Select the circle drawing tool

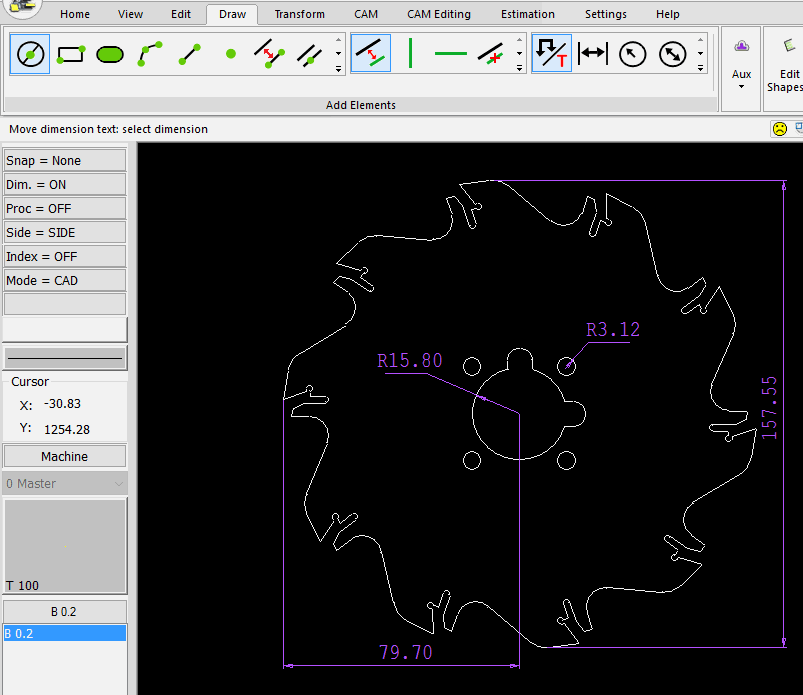click(x=30, y=53)
